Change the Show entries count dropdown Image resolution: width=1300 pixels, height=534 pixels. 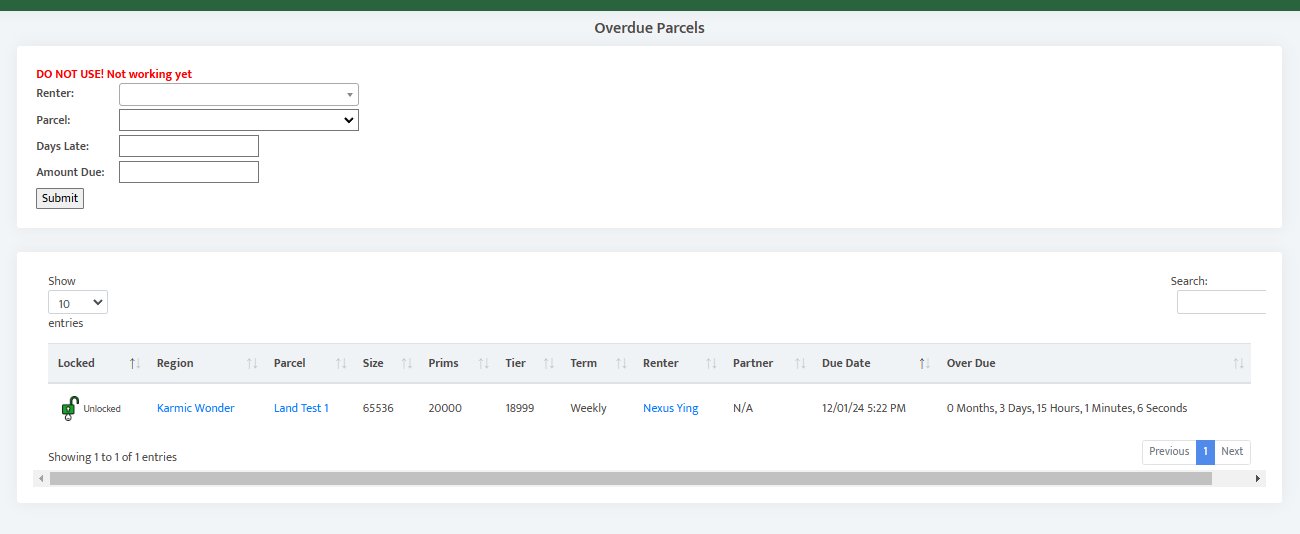[78, 302]
